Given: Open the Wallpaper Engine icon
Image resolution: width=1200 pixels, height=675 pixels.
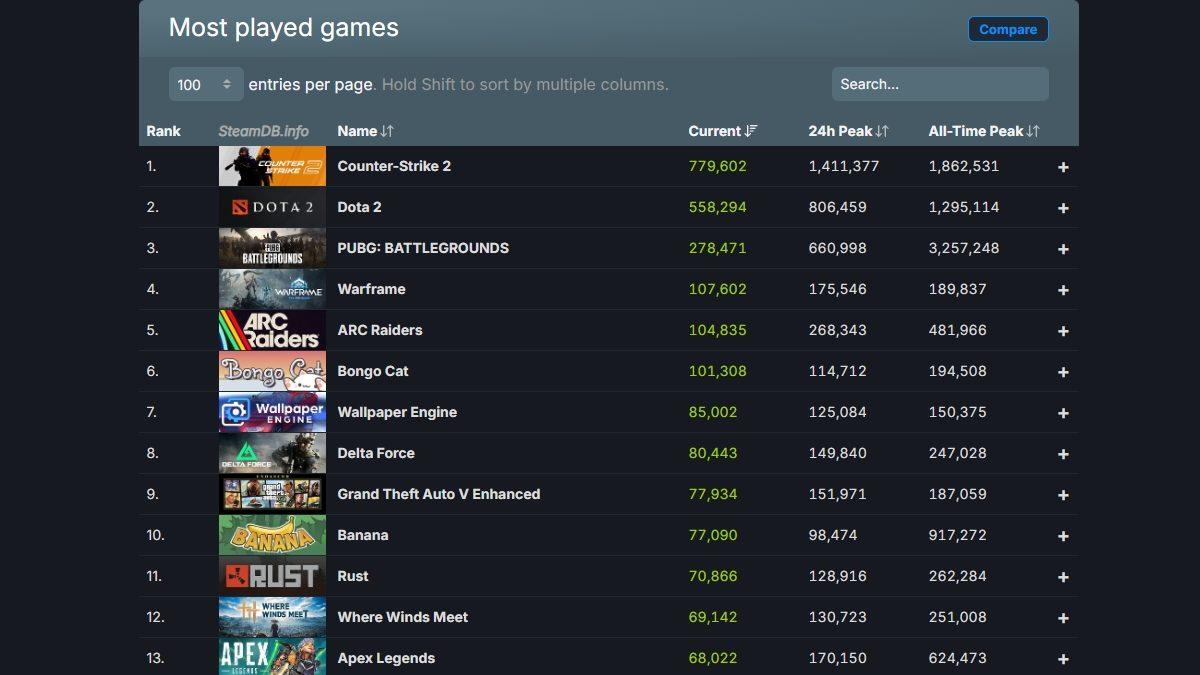Looking at the screenshot, I should coord(272,412).
